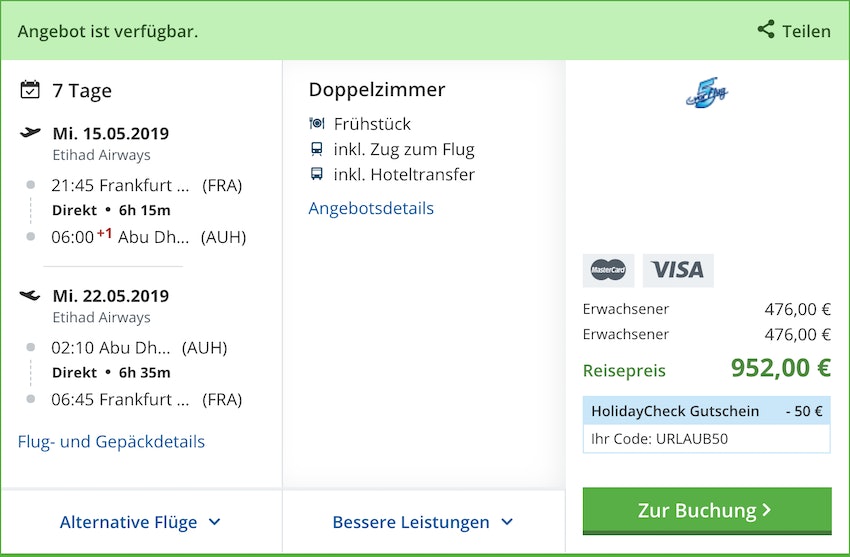Click the departing airplane icon for 15.05.2019
850x557 pixels.
[30, 133]
